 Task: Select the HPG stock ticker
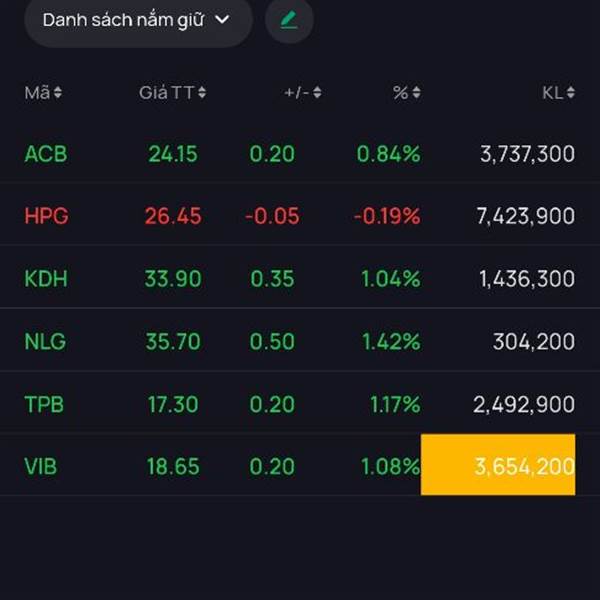46,216
